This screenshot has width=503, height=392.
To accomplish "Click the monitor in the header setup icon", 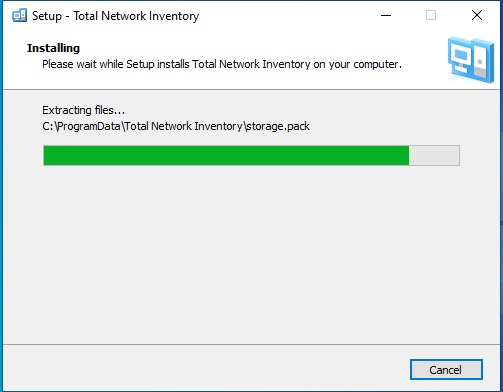I will click(x=461, y=59).
